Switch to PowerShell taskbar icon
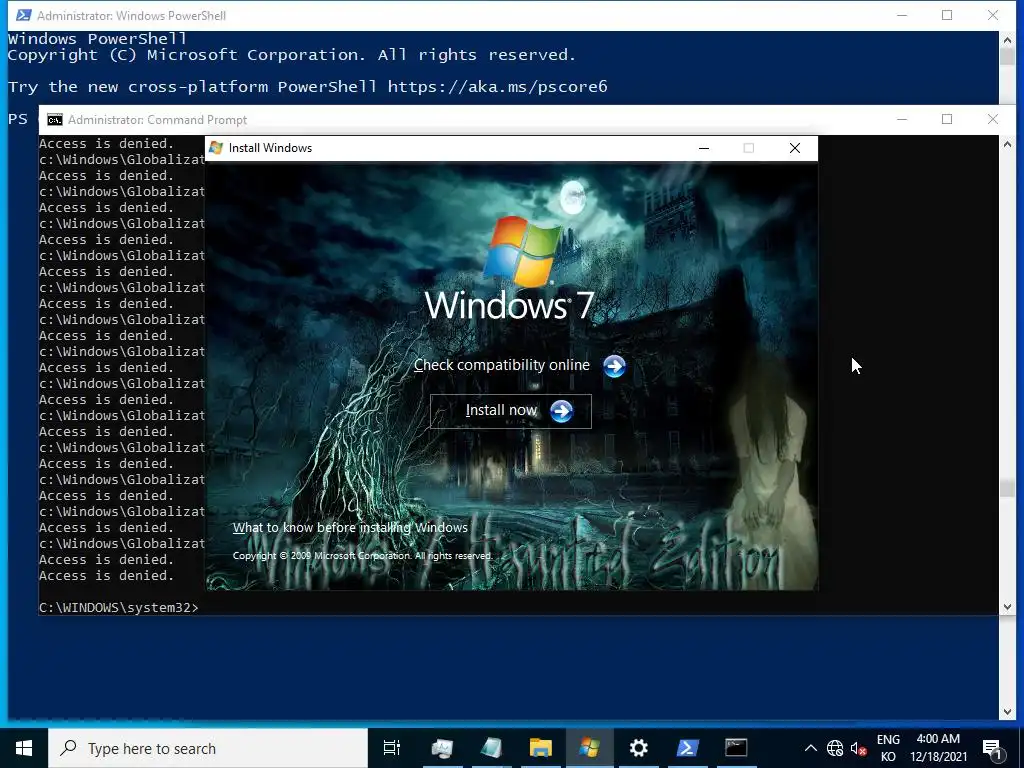The width and height of the screenshot is (1024, 768). click(x=688, y=748)
